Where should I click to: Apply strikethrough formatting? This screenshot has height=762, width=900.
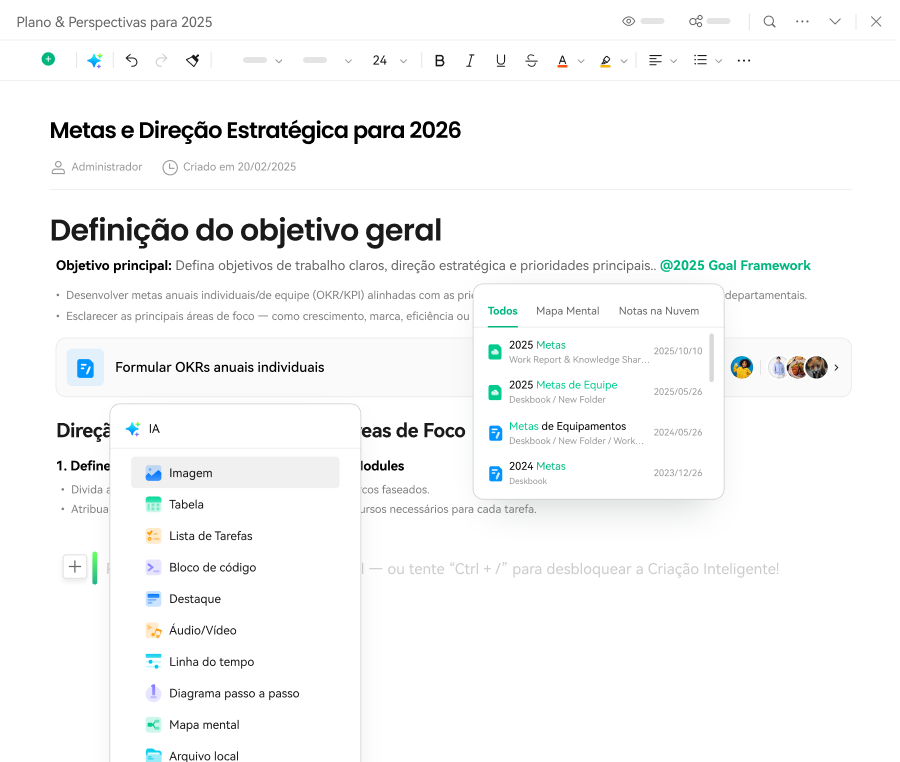tap(531, 60)
